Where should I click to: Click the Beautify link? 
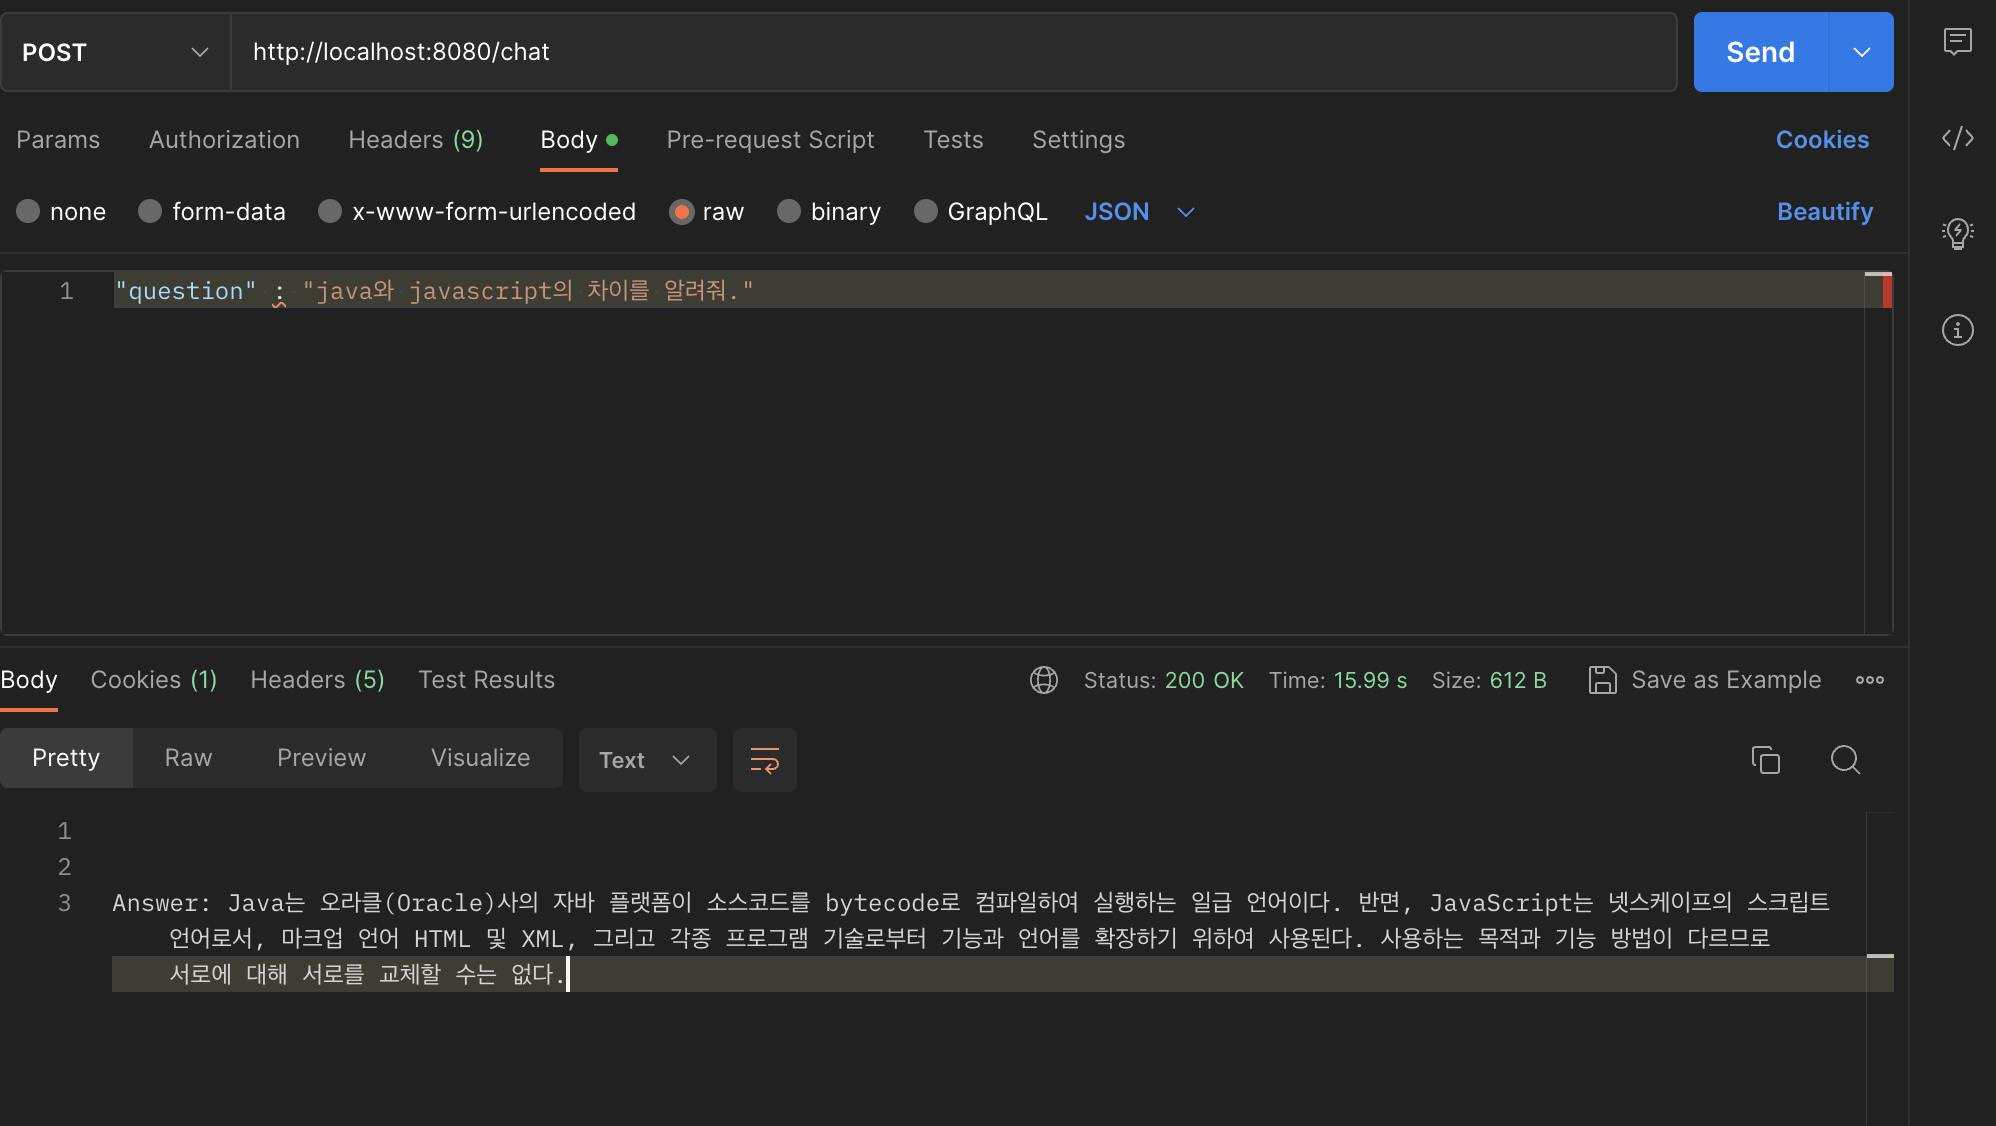1824,212
